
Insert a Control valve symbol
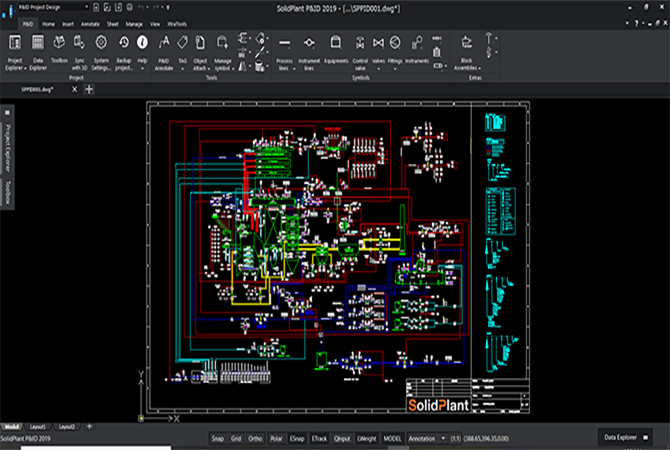point(360,52)
